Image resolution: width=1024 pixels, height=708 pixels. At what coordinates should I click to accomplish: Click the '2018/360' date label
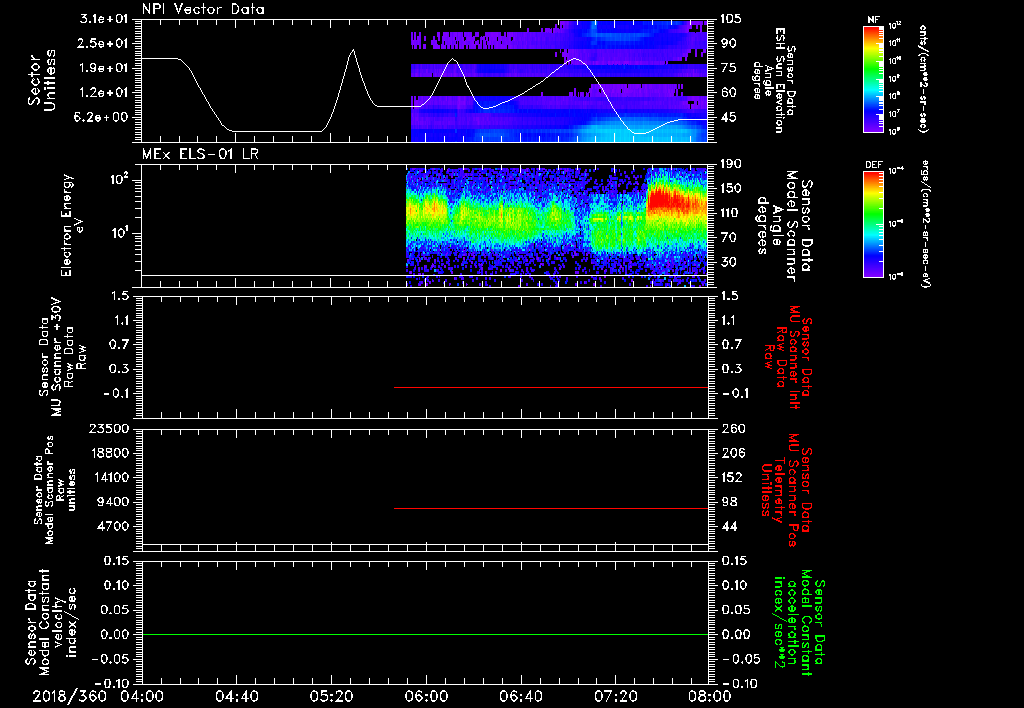(69, 696)
